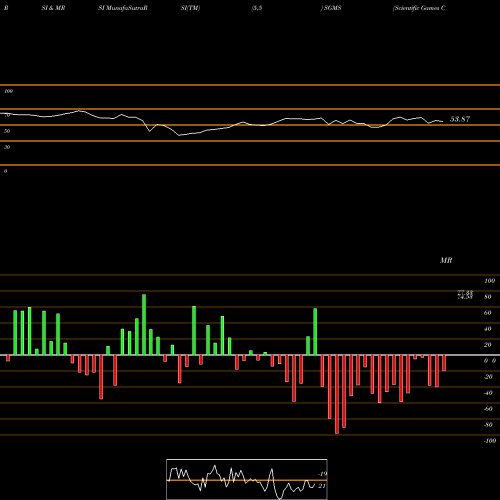Click the MR axis label -60

point(488,409)
